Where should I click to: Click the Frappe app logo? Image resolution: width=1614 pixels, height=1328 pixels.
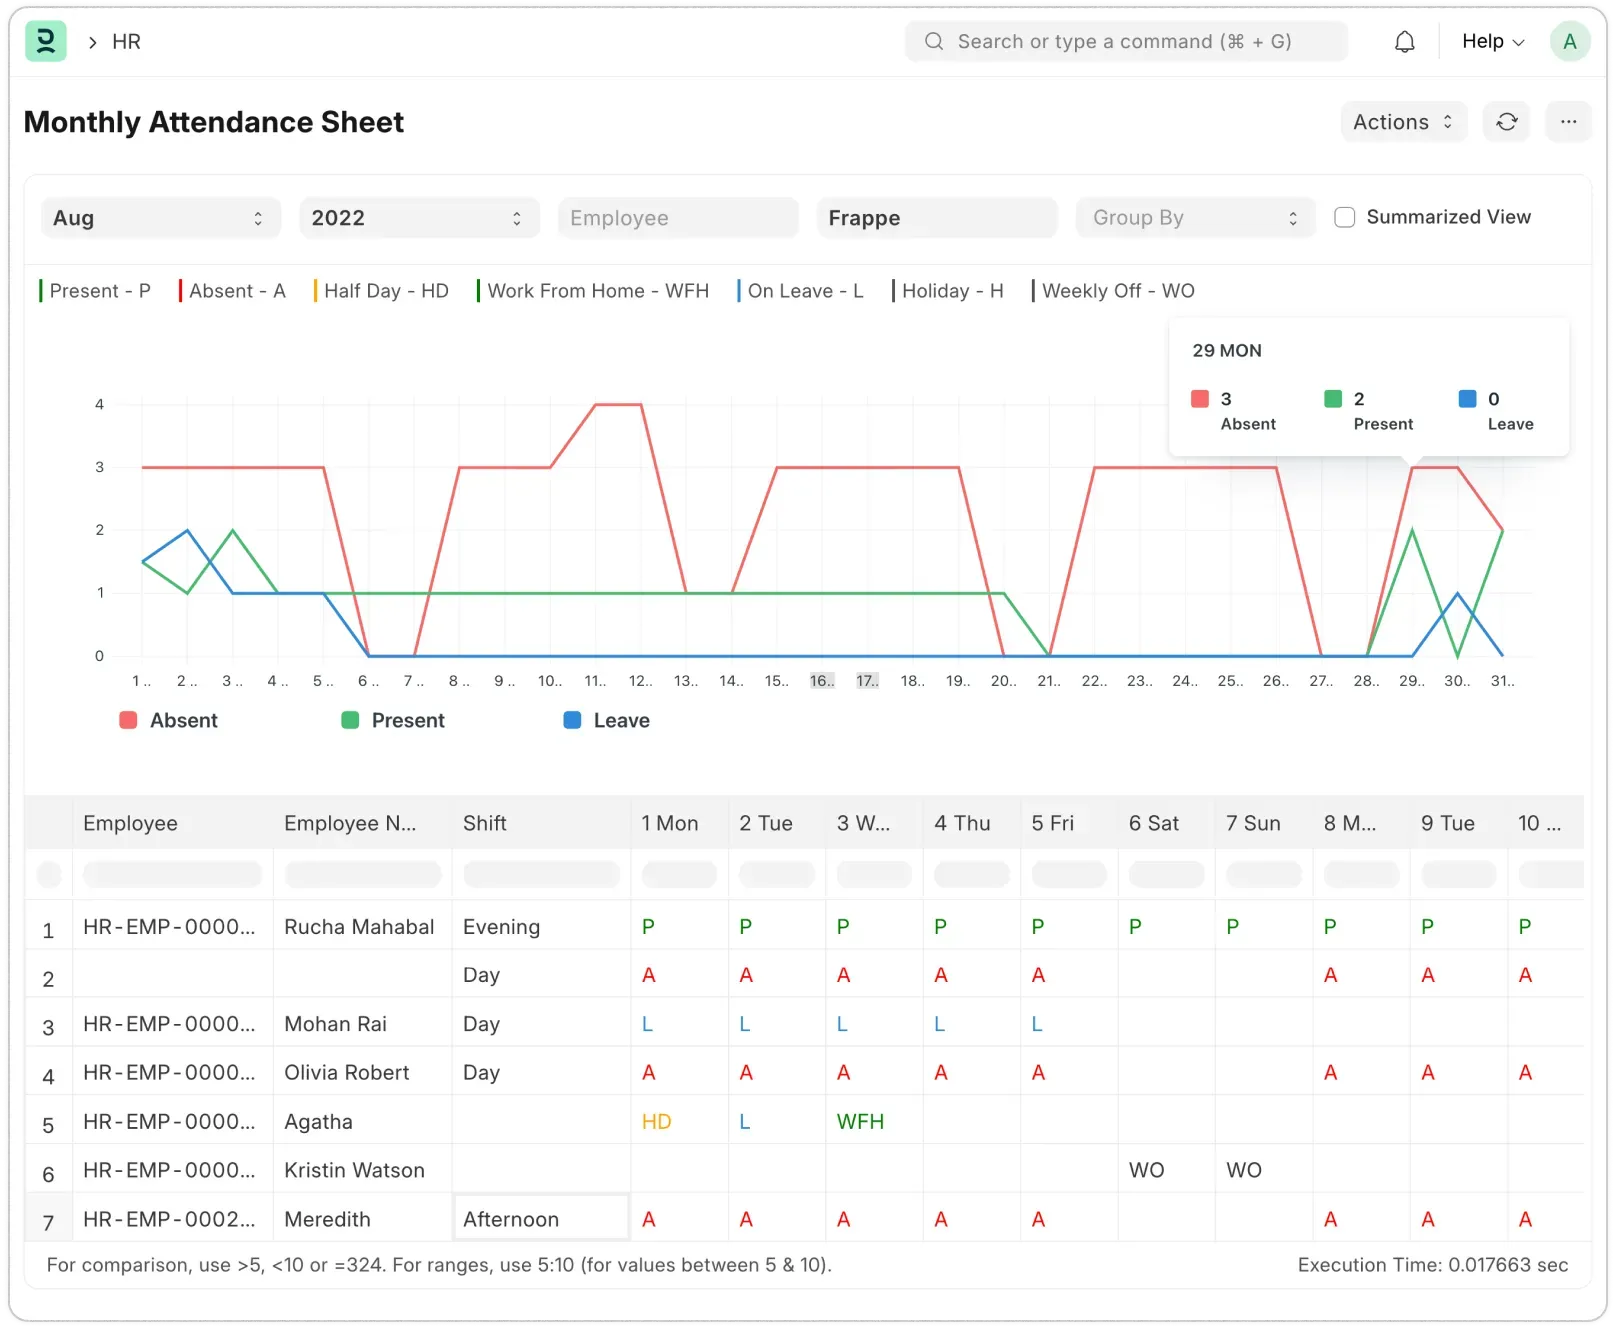coord(46,41)
